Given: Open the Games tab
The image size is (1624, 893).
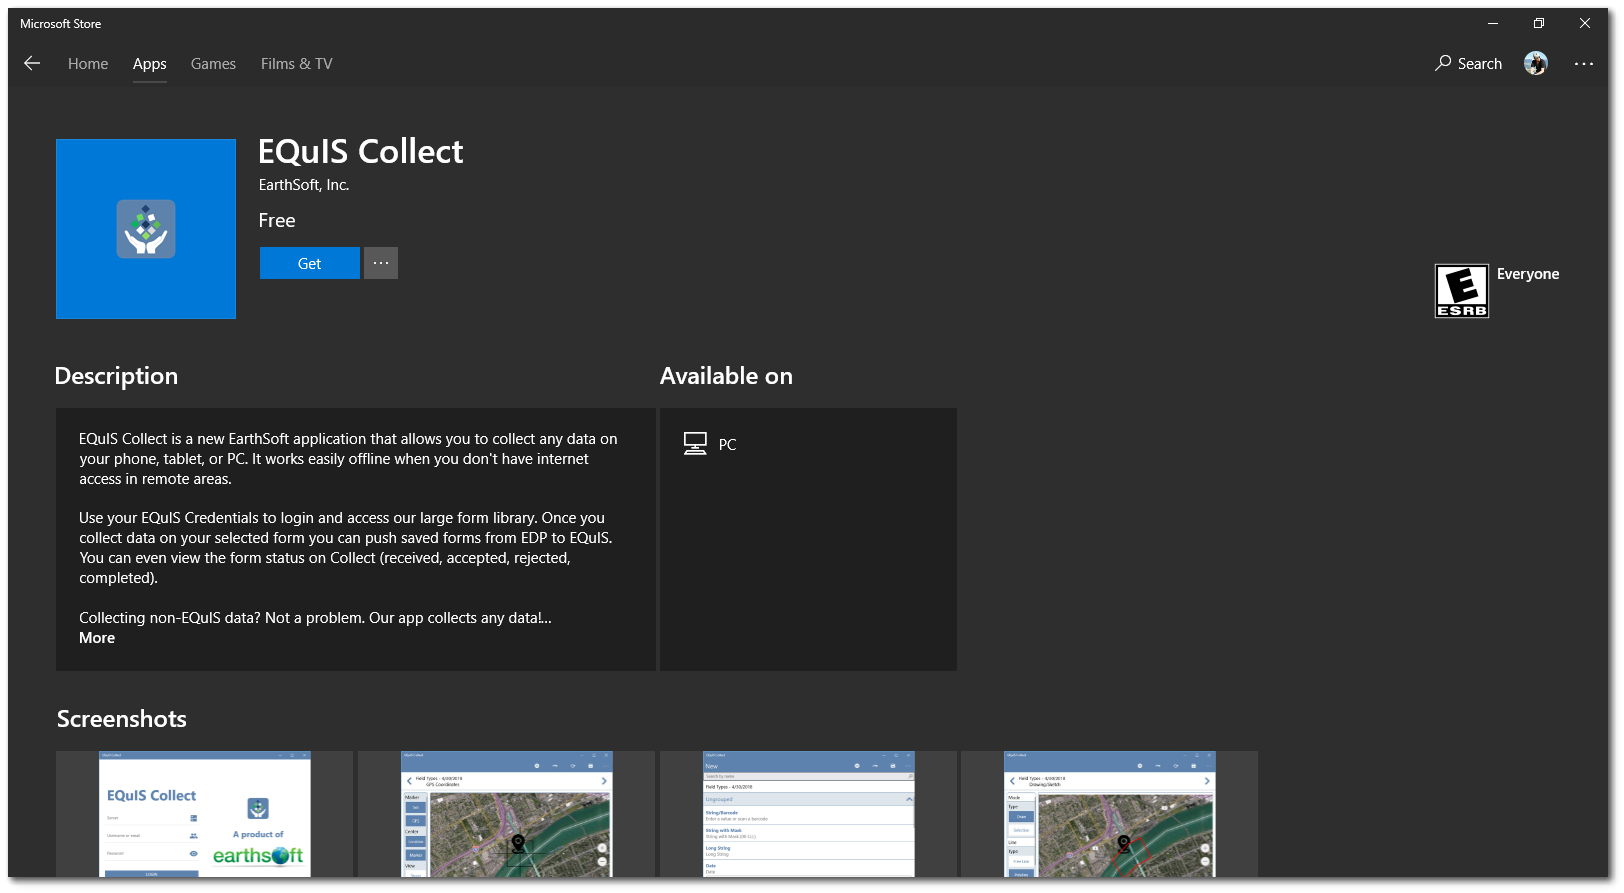Looking at the screenshot, I should [213, 63].
